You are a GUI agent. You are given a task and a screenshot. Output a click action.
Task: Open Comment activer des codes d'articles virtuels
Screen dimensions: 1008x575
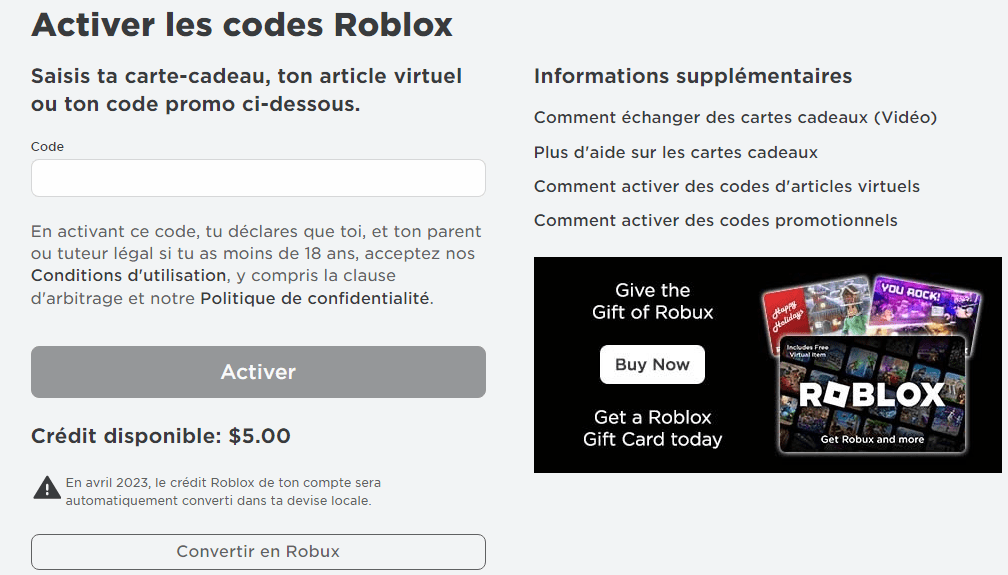click(x=727, y=187)
